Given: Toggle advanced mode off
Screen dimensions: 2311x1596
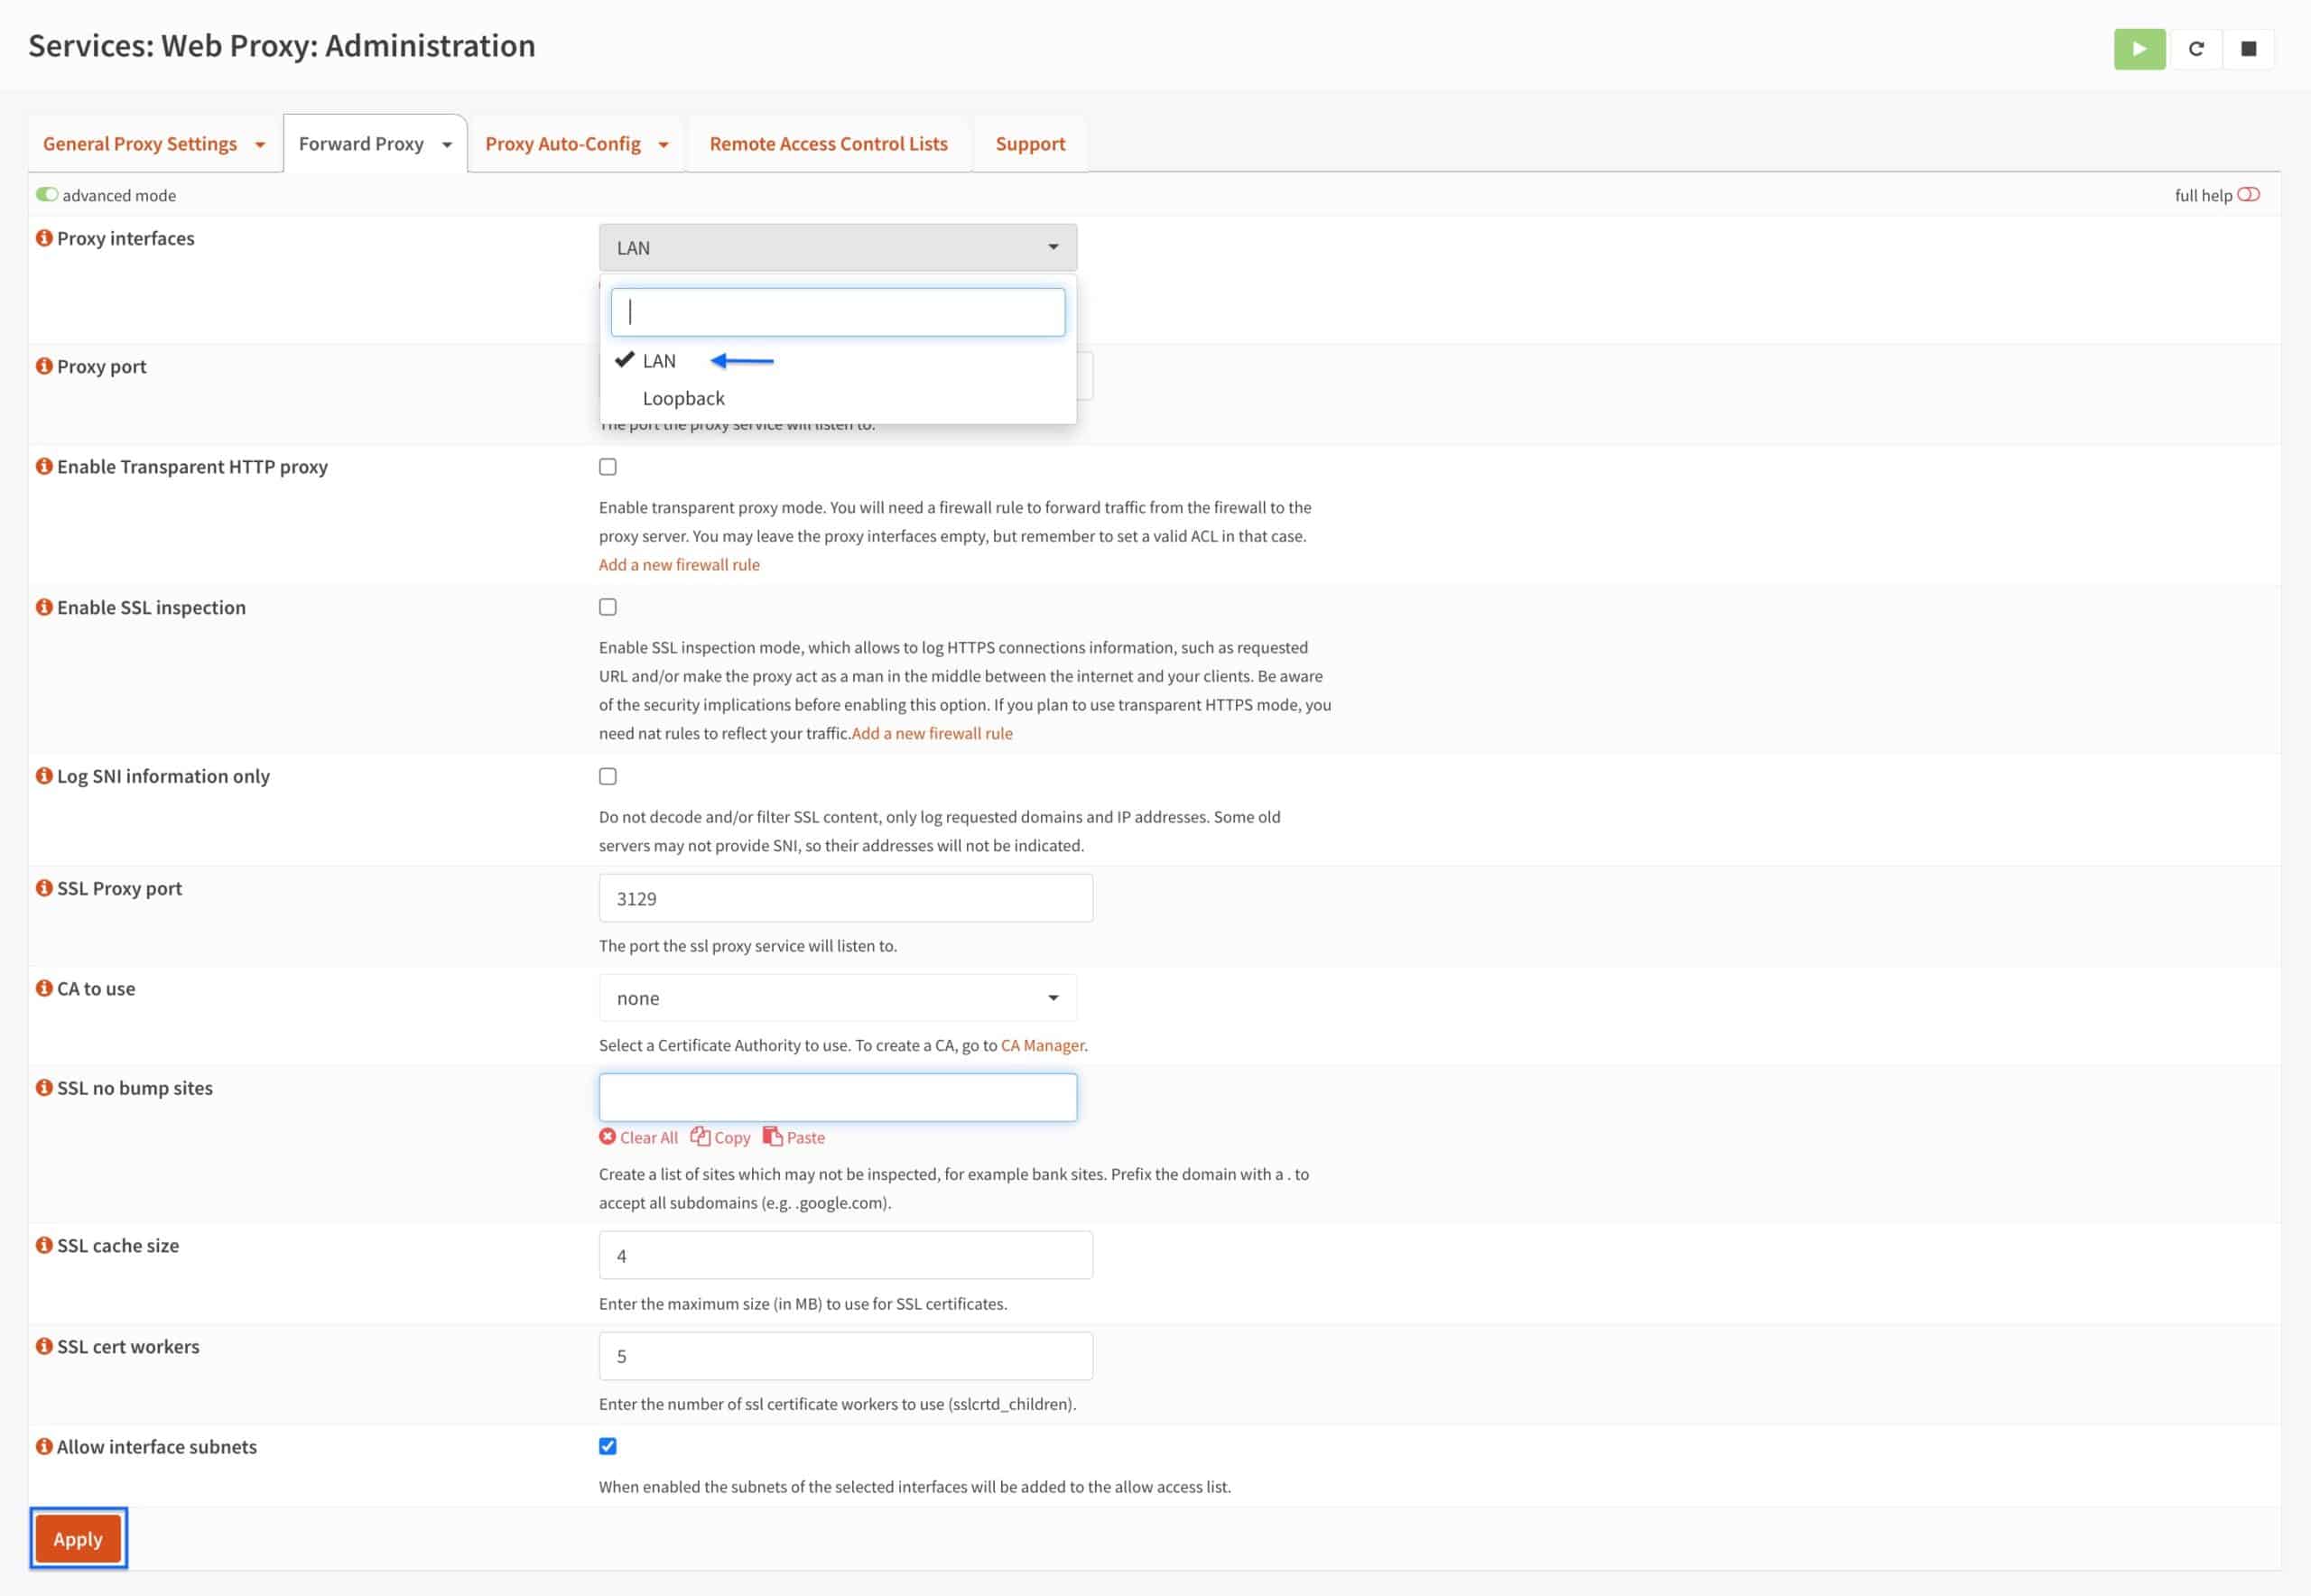Looking at the screenshot, I should (46, 195).
